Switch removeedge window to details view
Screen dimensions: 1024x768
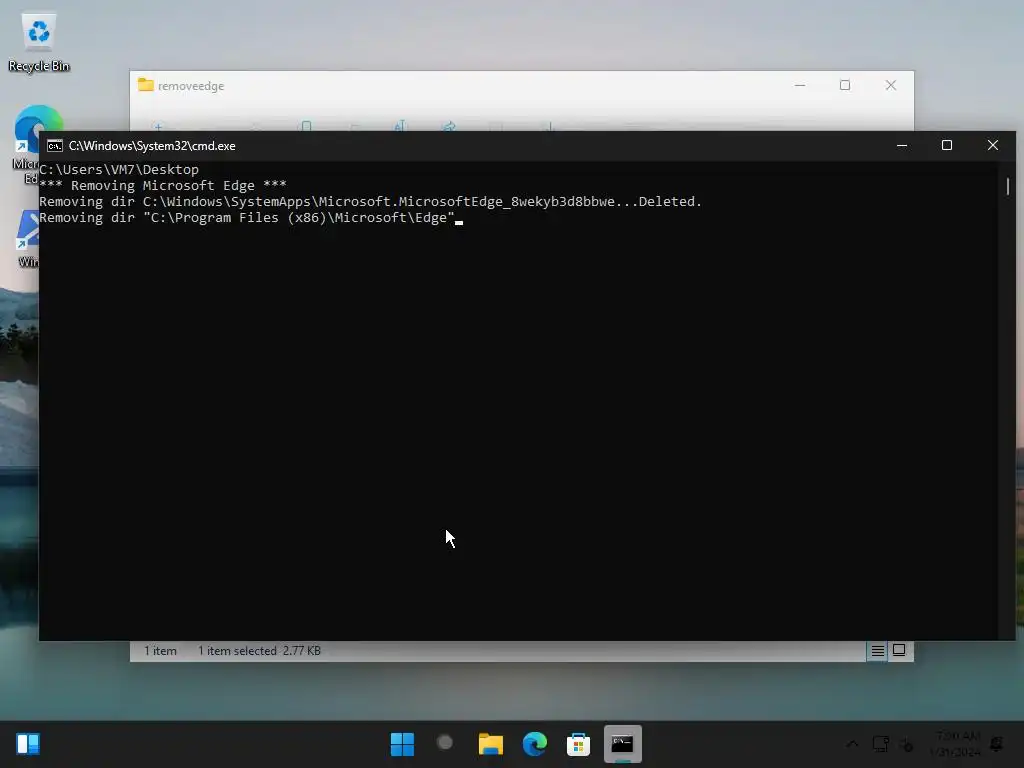coord(878,650)
